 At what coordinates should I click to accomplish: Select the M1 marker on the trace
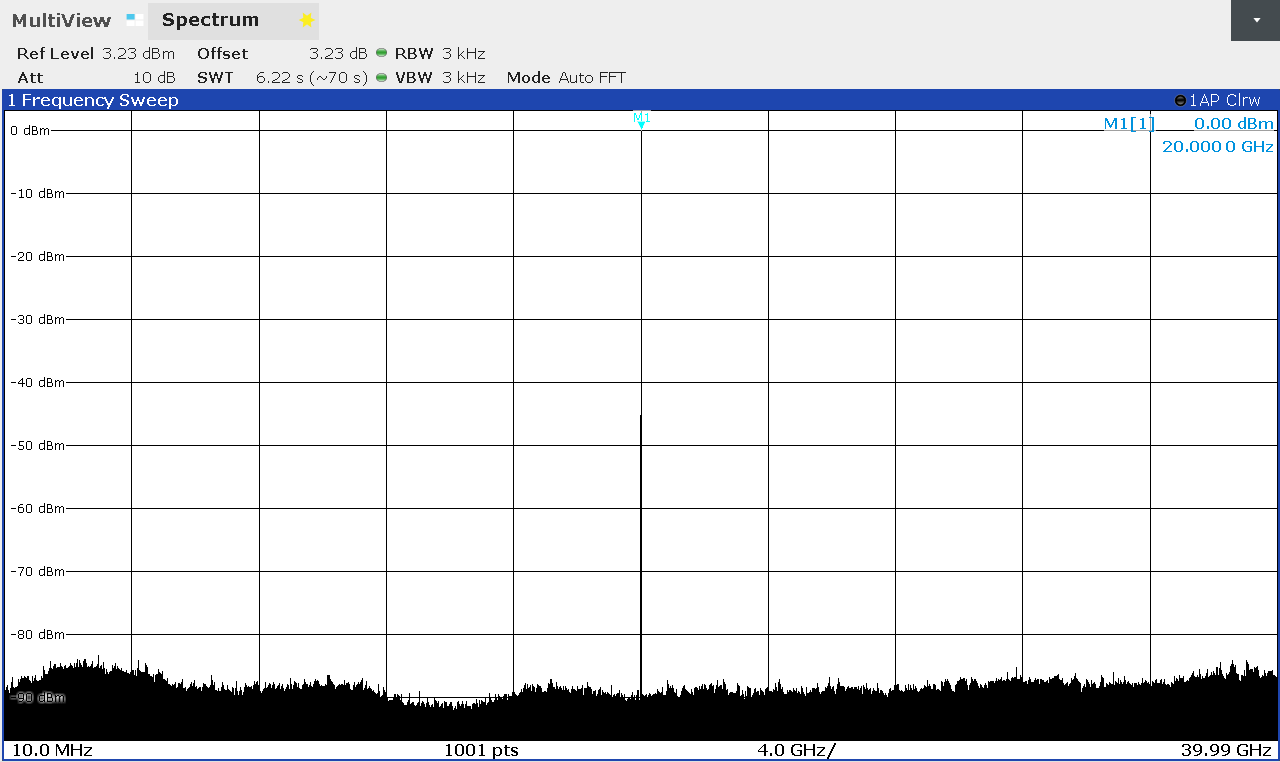click(641, 119)
